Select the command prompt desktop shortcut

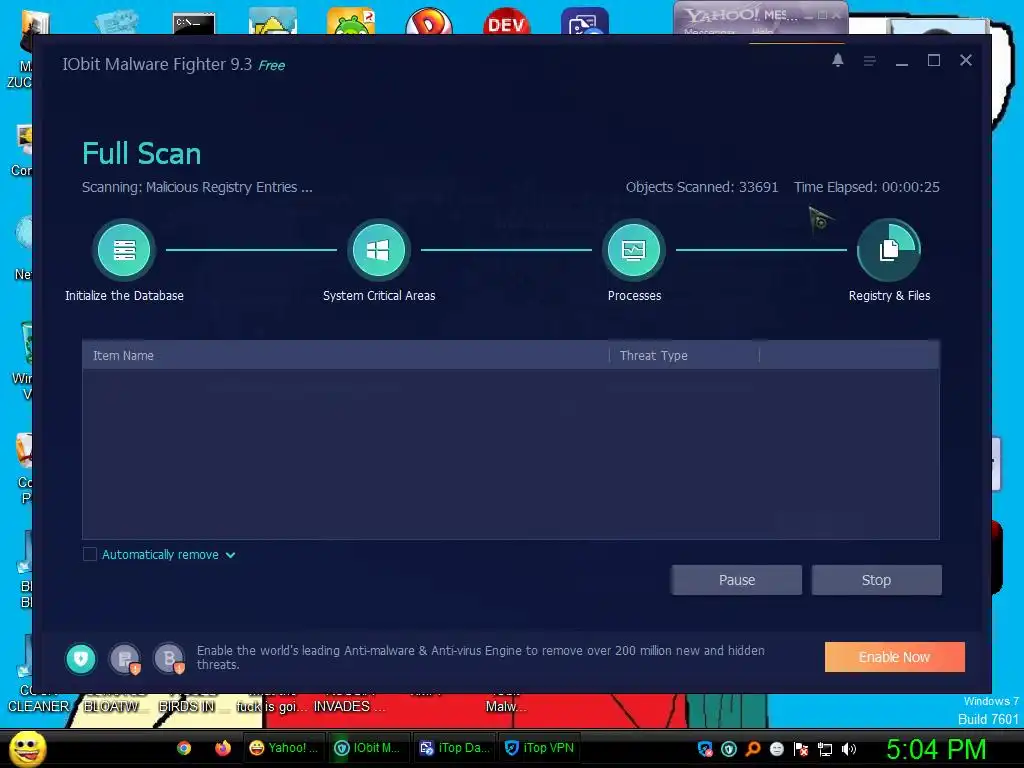point(194,23)
